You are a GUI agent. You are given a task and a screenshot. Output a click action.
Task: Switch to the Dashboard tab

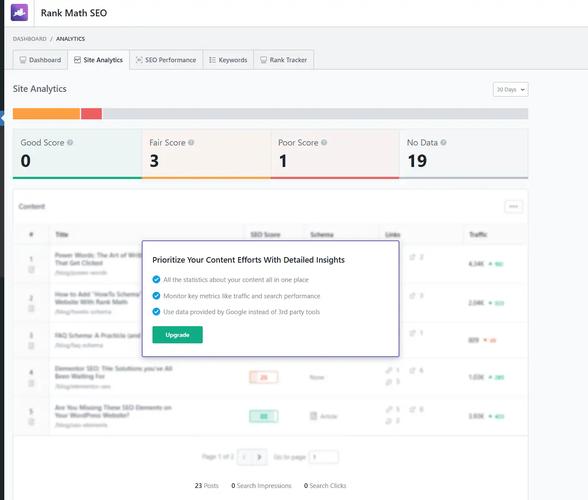click(40, 60)
